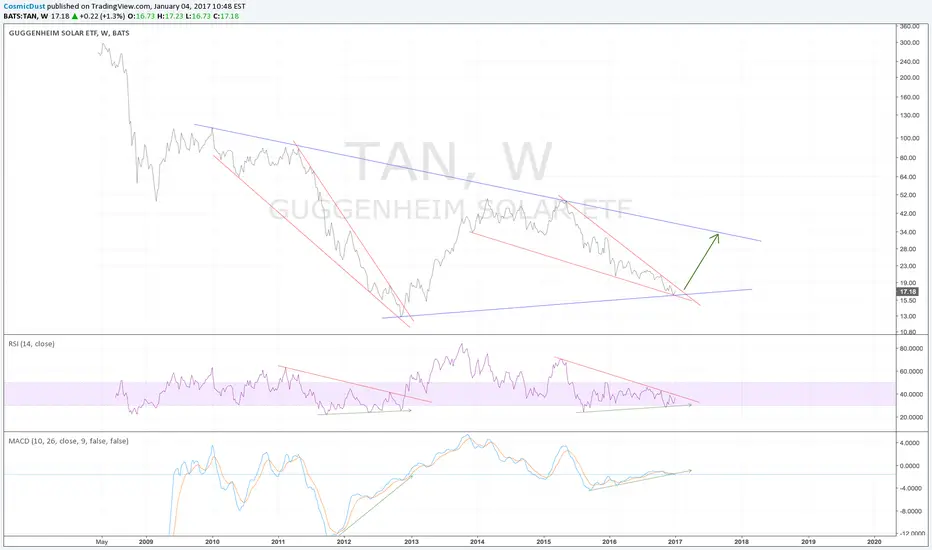The image size is (932, 550).
Task: Click the 42.00 price axis label
Action: click(x=909, y=213)
